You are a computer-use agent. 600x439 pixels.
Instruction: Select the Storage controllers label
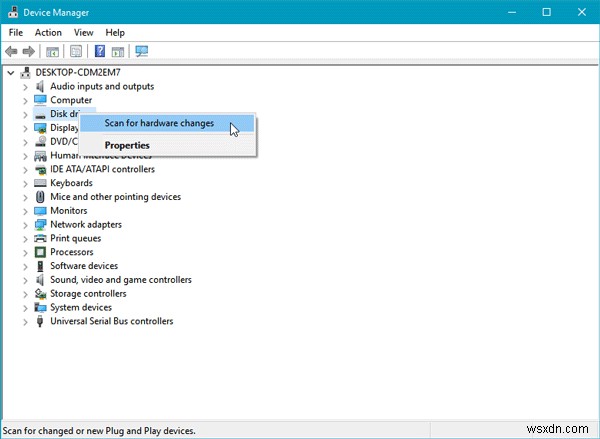point(88,294)
